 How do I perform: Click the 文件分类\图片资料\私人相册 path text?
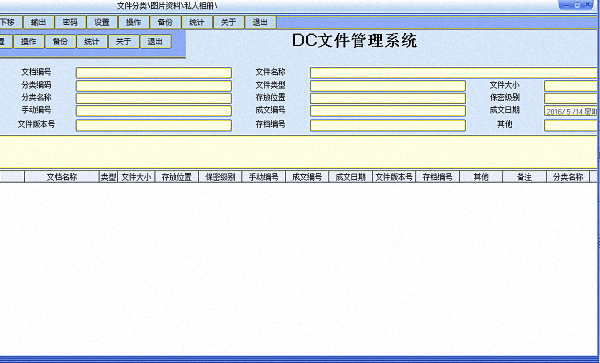click(167, 6)
